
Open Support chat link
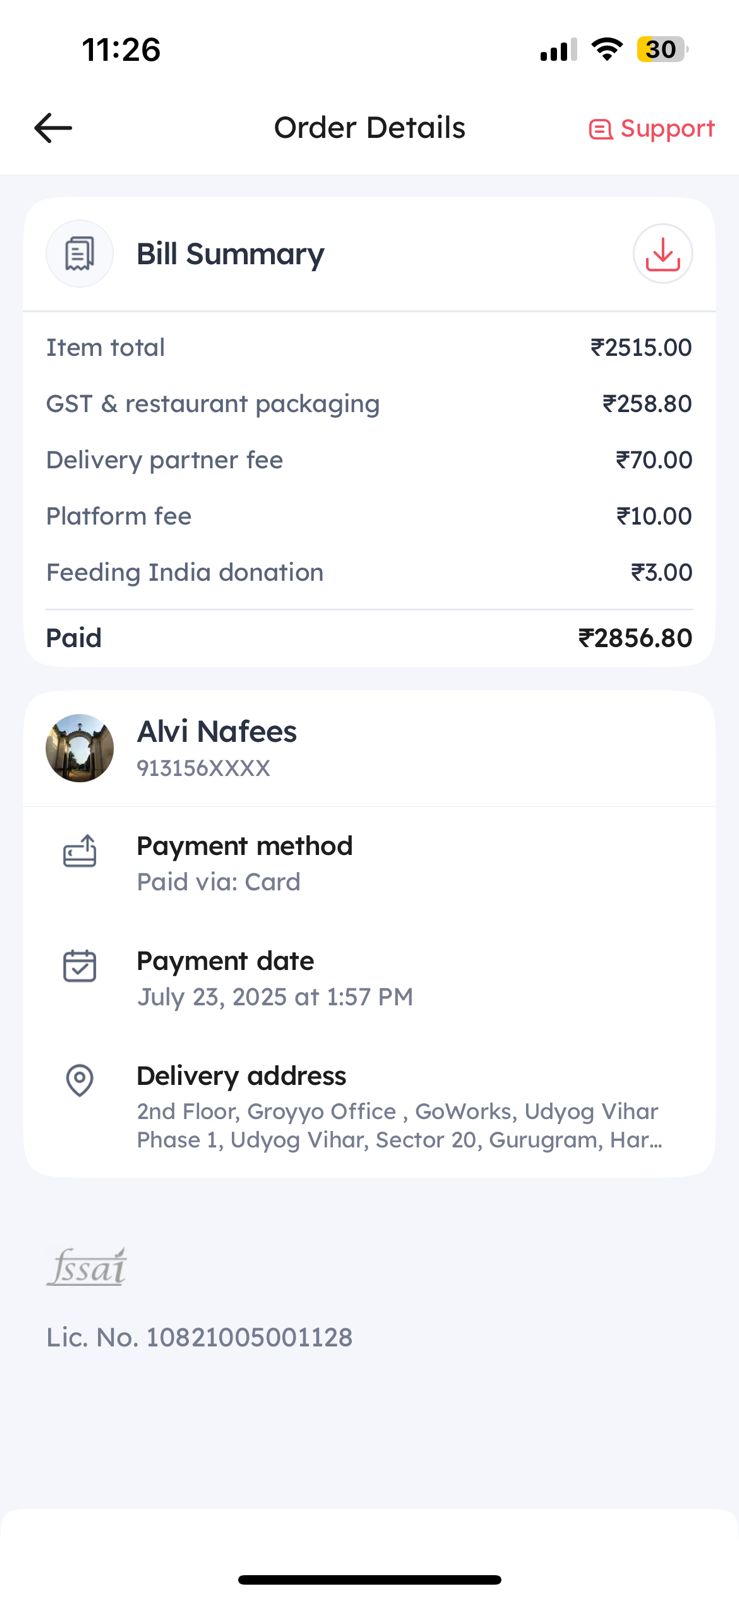652,129
